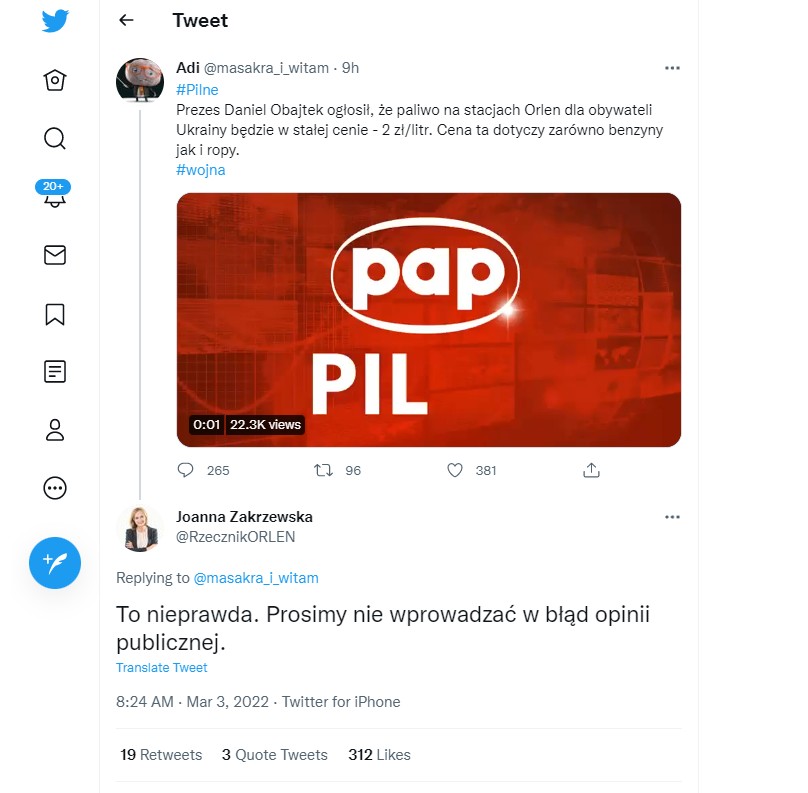Open Profile icon in sidebar

[x=55, y=430]
